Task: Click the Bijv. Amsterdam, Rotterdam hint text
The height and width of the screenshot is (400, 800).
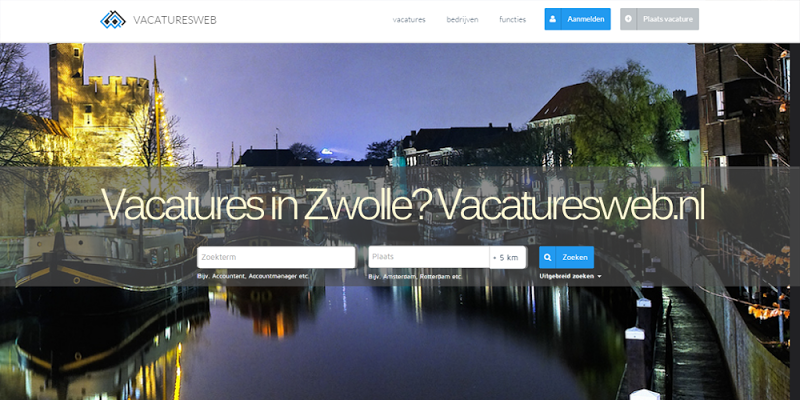Action: pyautogui.click(x=415, y=277)
